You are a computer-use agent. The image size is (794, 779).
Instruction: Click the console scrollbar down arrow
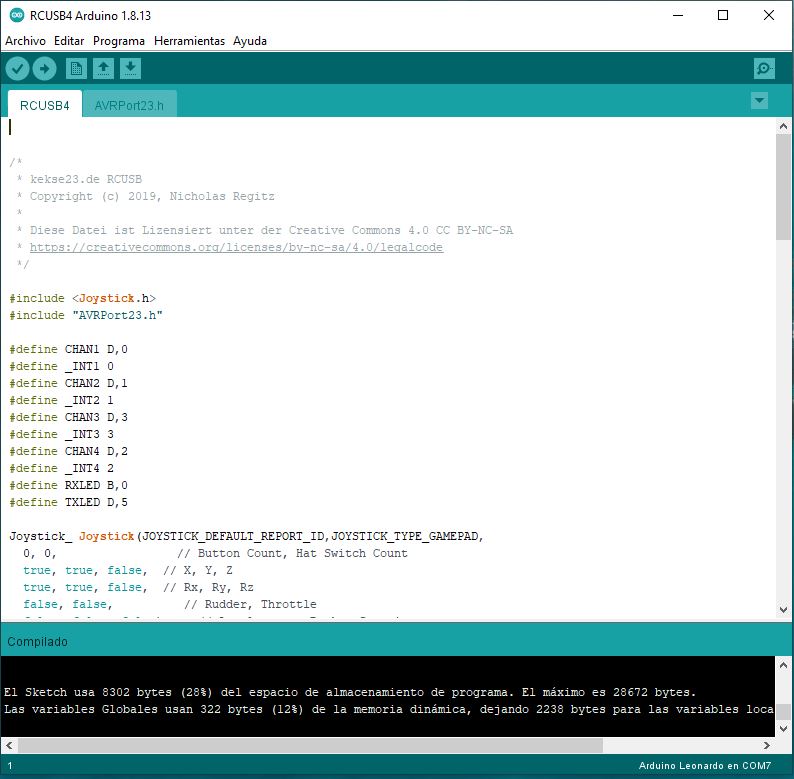coord(783,728)
